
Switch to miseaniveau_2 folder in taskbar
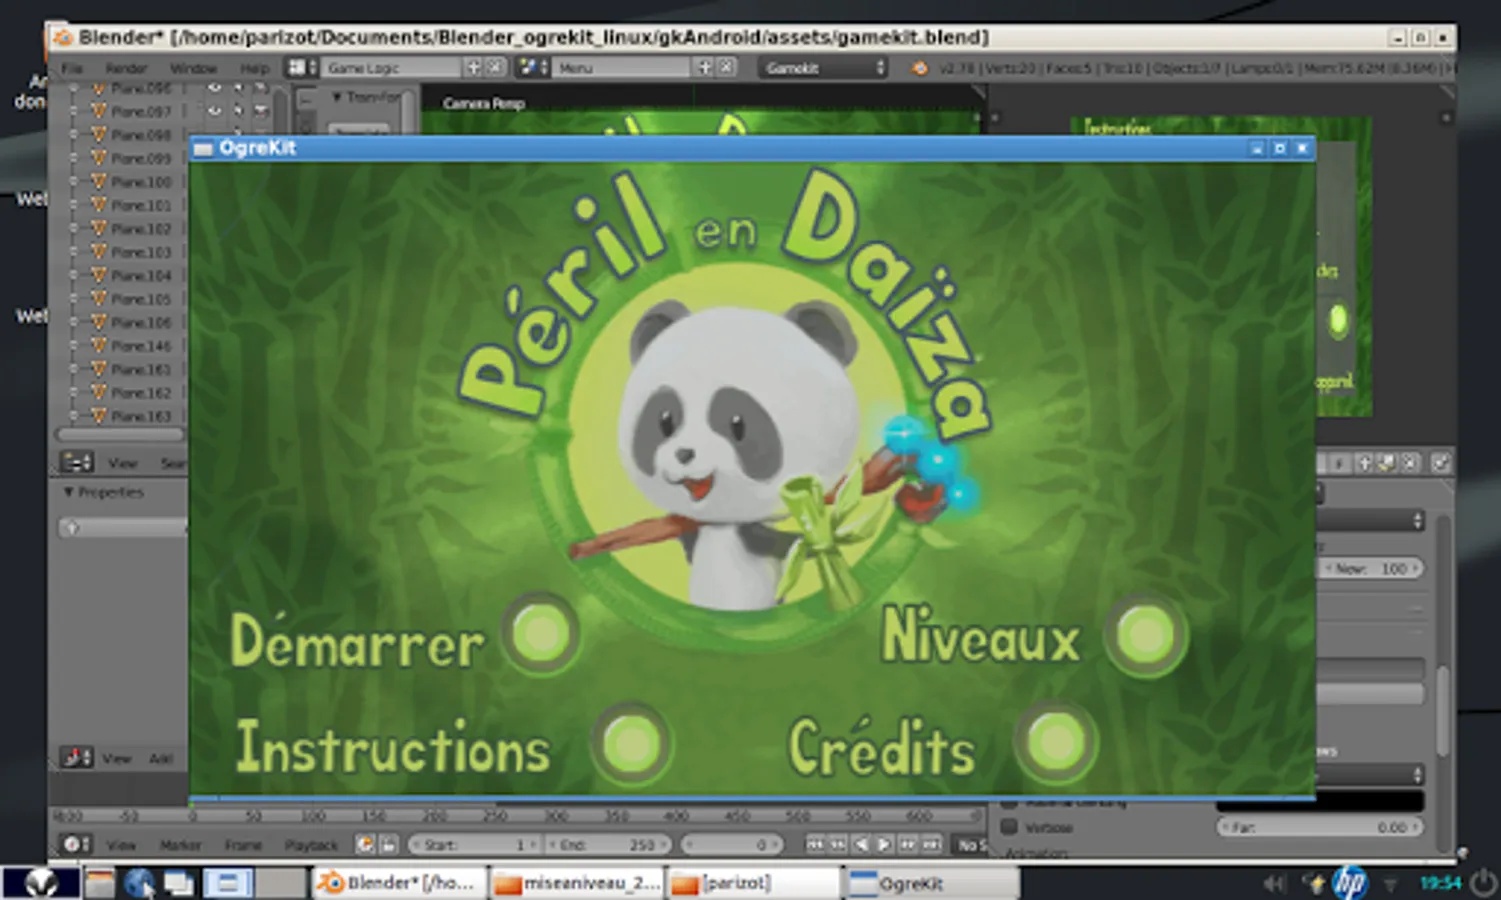coord(577,883)
